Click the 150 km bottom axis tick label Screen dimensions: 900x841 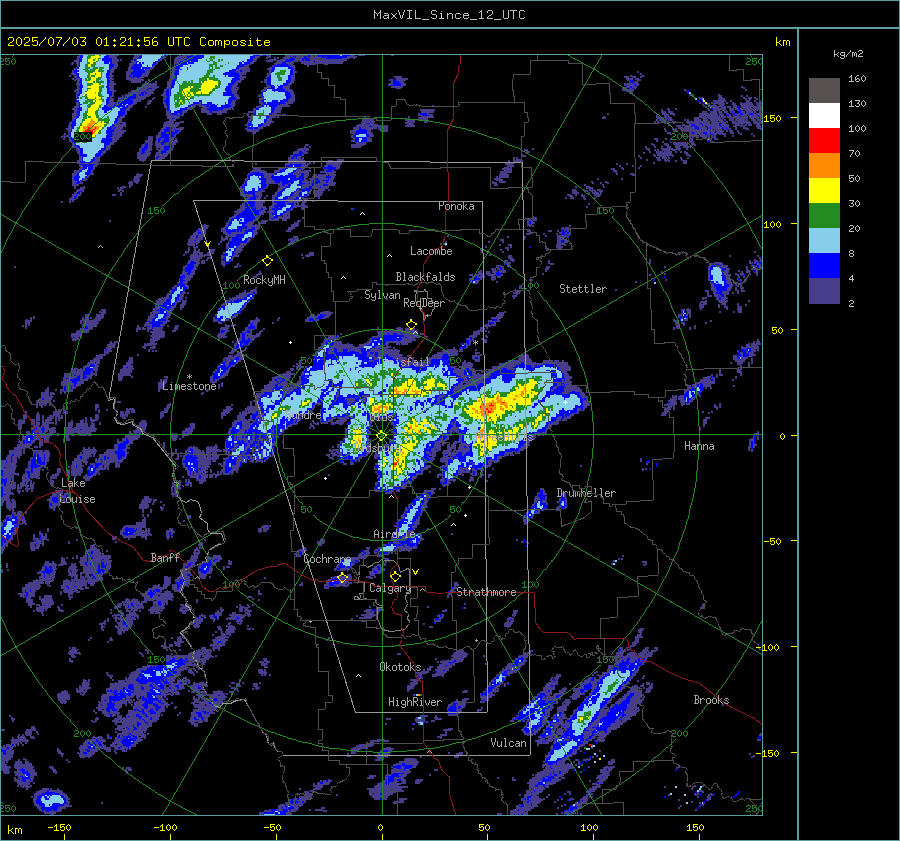695,827
